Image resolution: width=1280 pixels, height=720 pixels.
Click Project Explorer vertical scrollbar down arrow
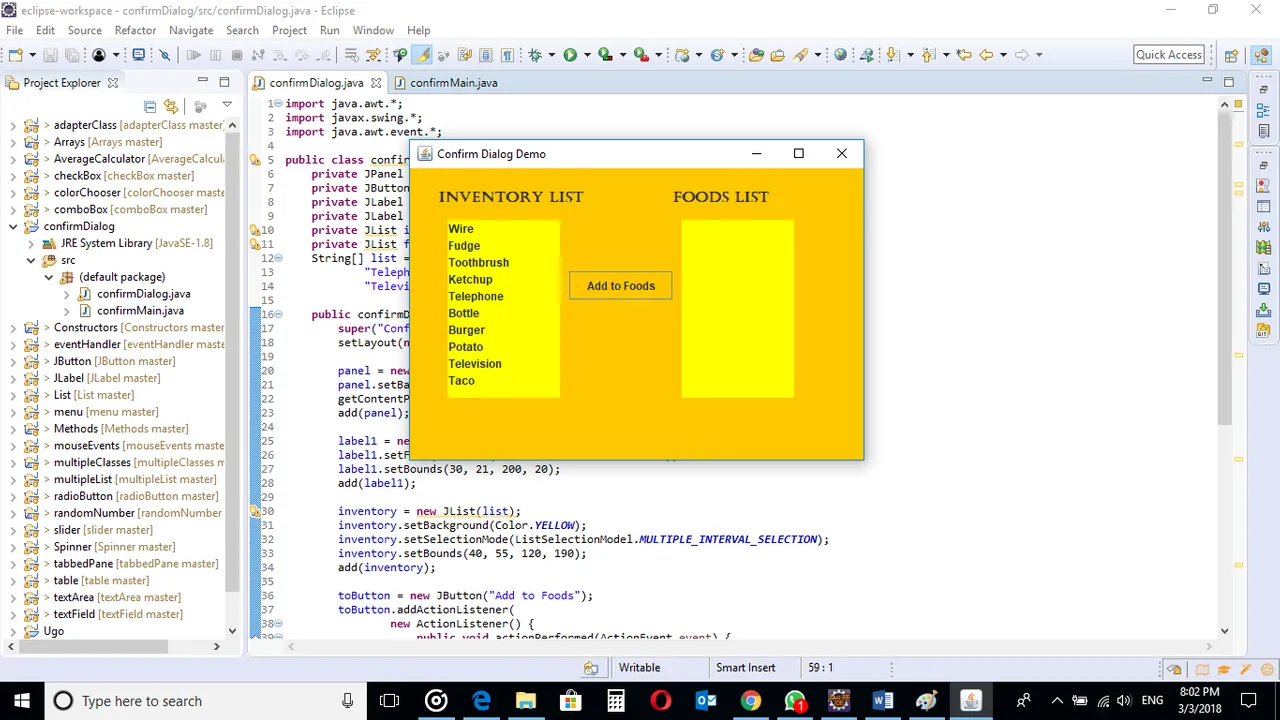point(232,631)
